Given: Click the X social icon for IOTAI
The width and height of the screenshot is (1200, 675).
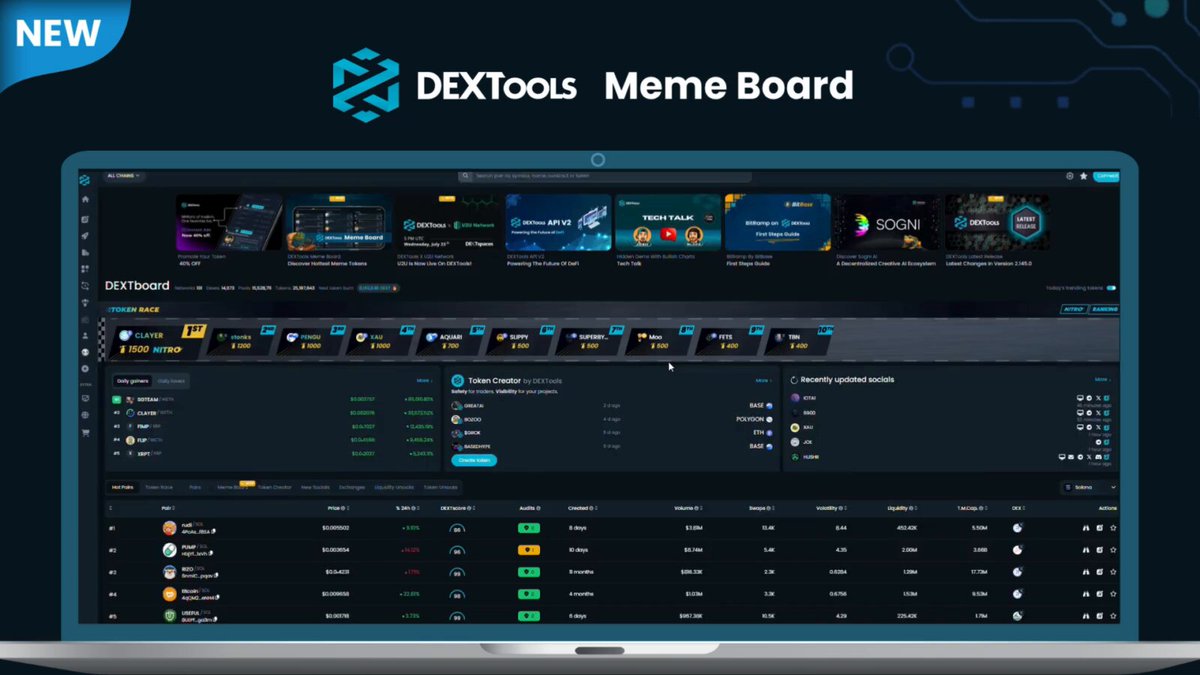Looking at the screenshot, I should click(x=1098, y=398).
